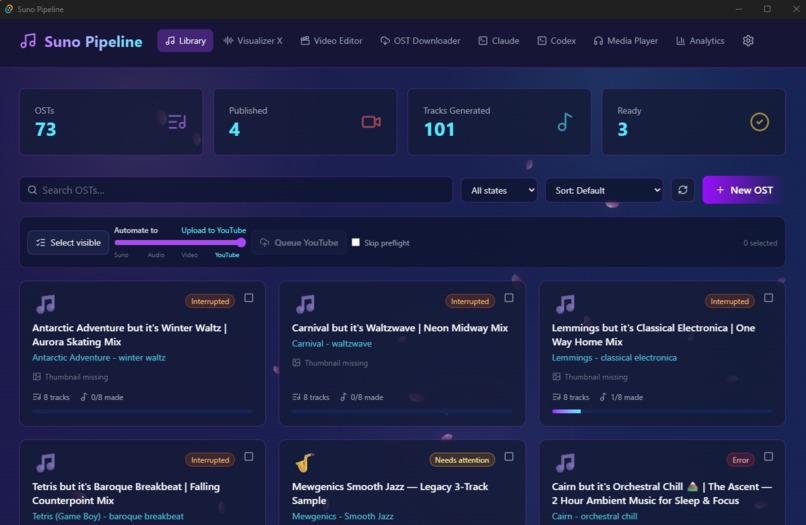Select the Mewgenics Smooth Jazz checkbox
The height and width of the screenshot is (525, 806).
[x=509, y=457]
